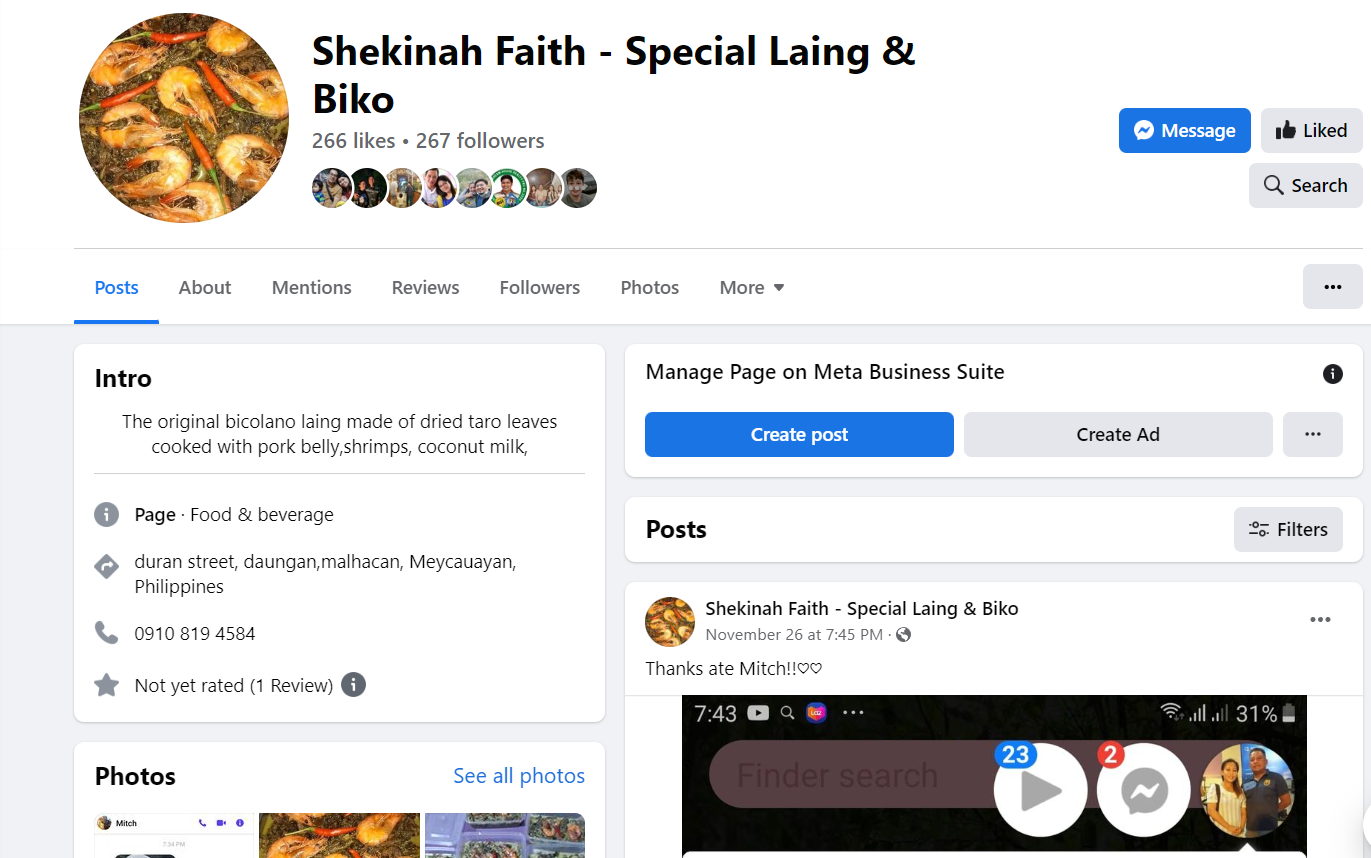Click the Create Ad button

point(1117,434)
